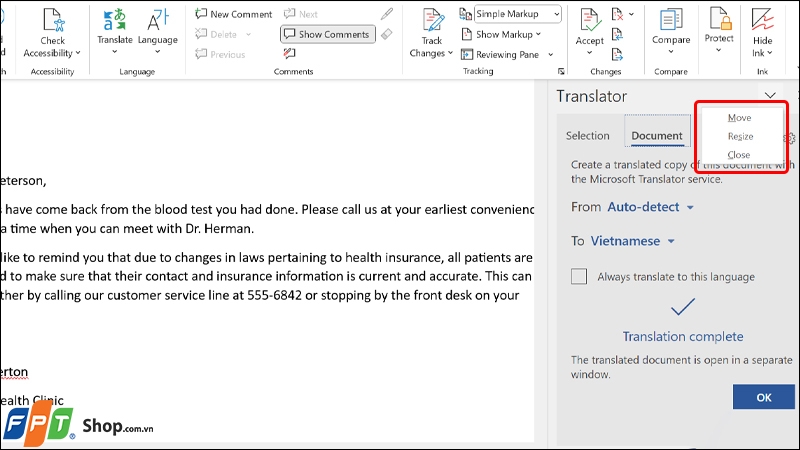Expand the Reviewing Pane dropdown arrow

[551, 55]
